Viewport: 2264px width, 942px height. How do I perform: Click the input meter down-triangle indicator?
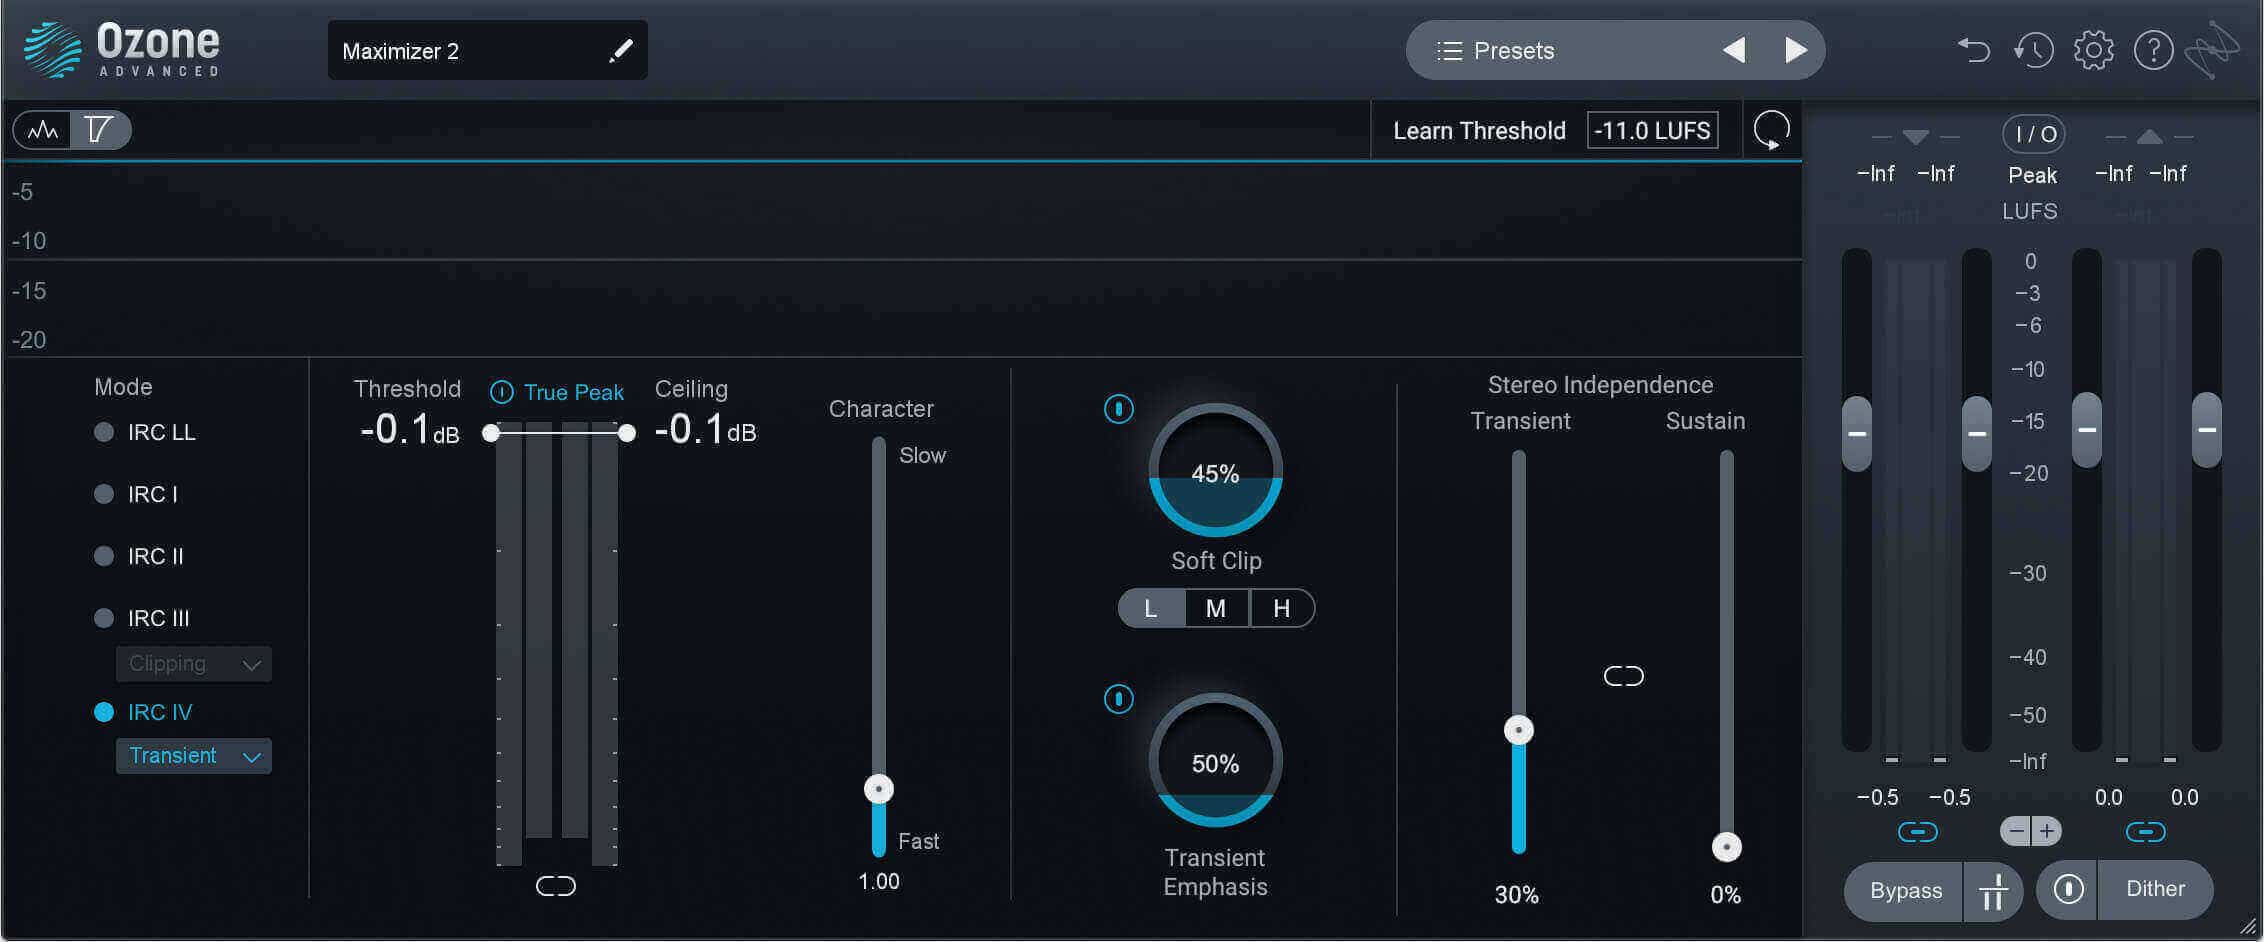(x=1915, y=137)
